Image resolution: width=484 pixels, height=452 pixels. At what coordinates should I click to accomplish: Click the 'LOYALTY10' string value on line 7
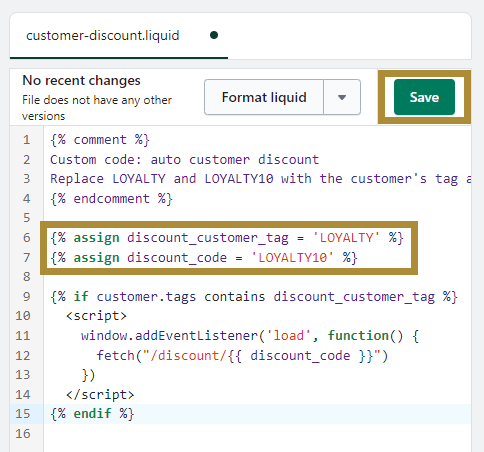[292, 258]
